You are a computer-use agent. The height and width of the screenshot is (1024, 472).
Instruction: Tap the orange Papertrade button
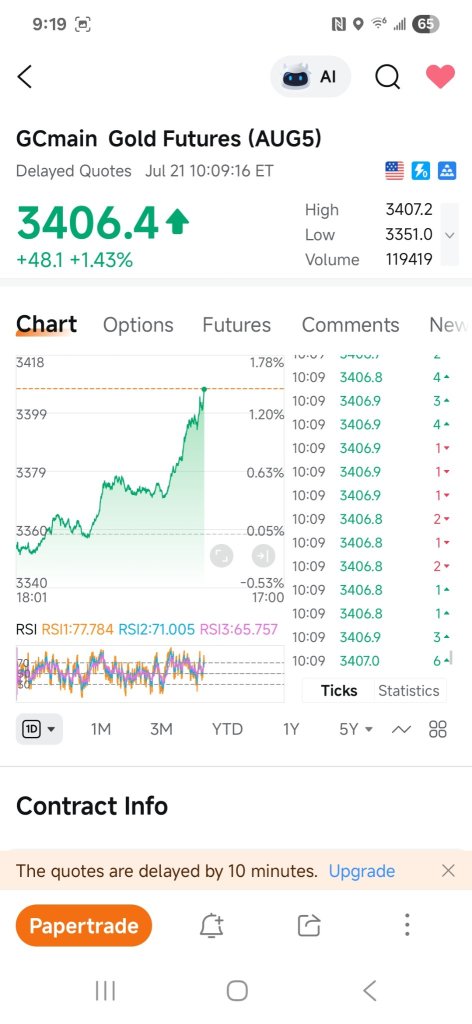coord(84,925)
